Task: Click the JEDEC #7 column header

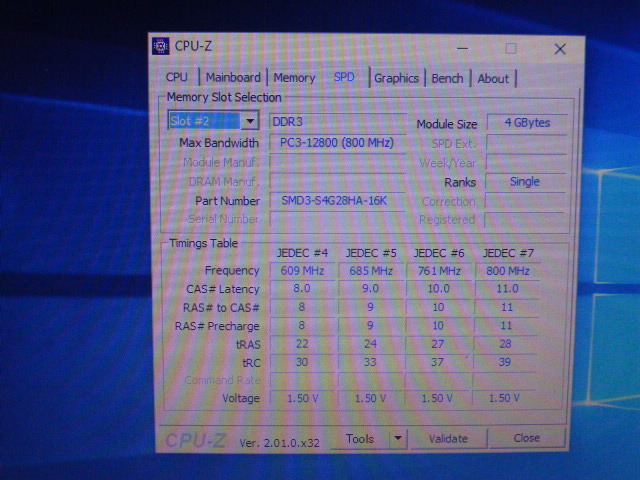Action: click(x=508, y=253)
